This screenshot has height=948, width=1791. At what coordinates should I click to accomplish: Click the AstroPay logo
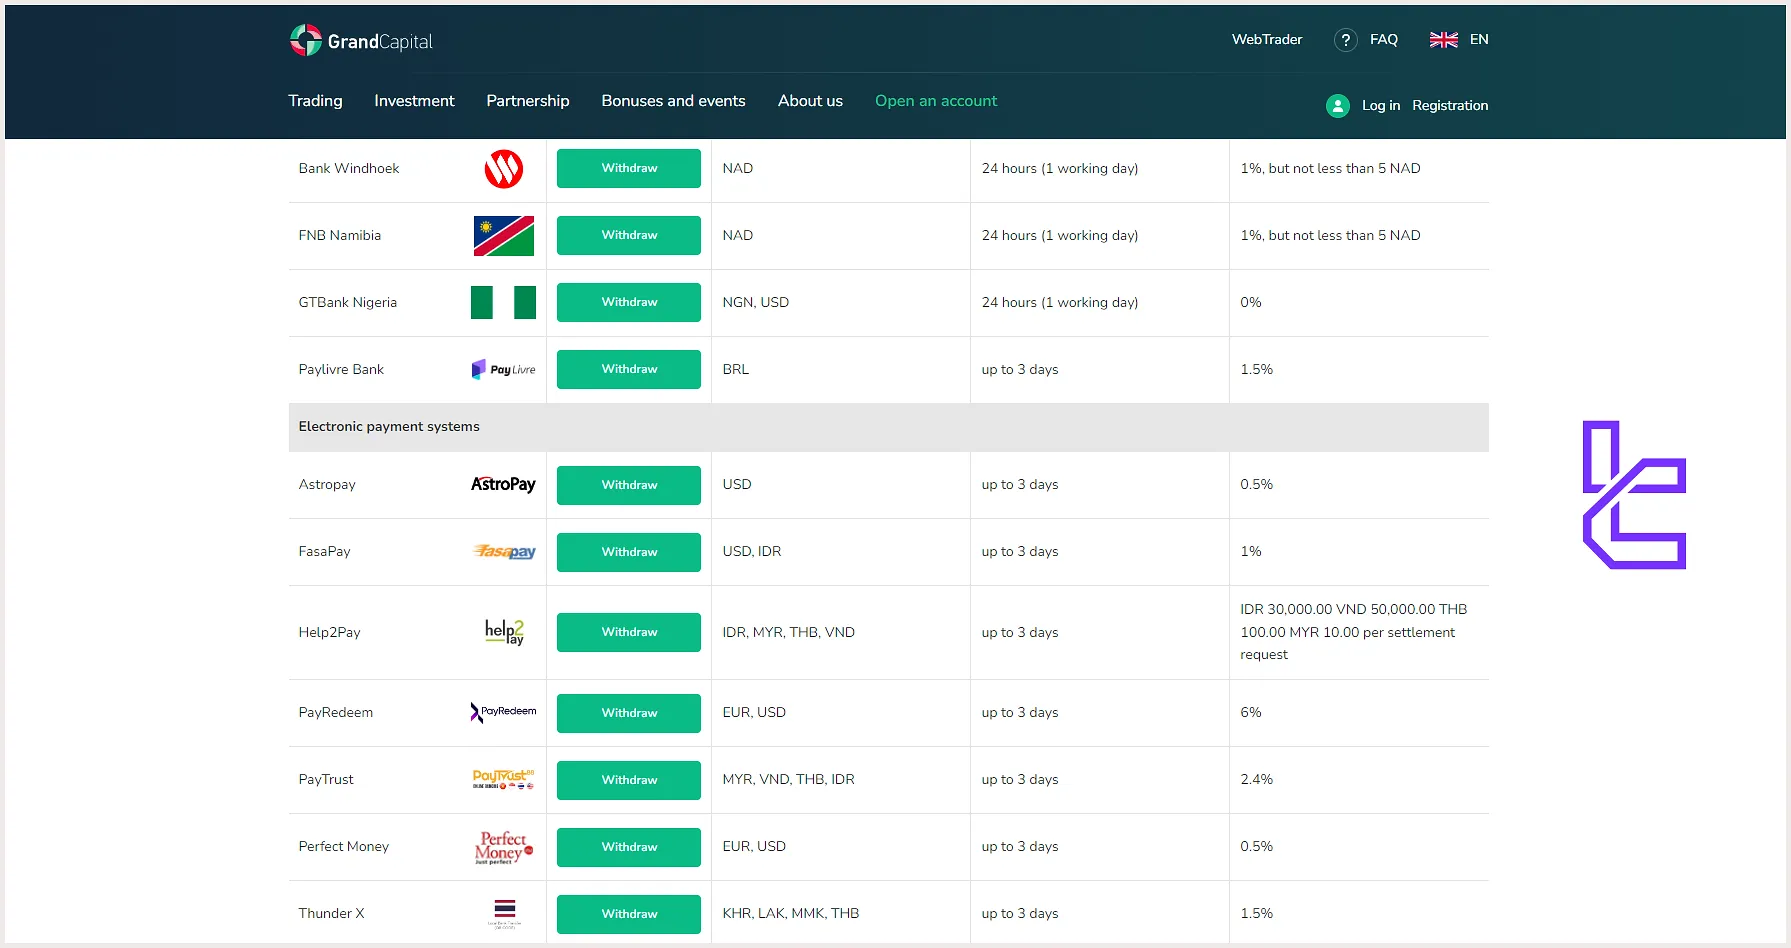click(x=503, y=484)
